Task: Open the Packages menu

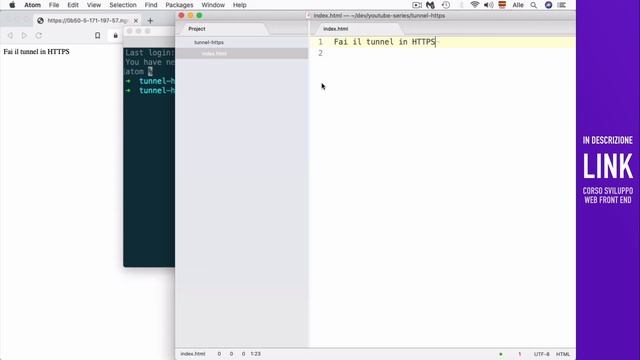Action: point(179,5)
